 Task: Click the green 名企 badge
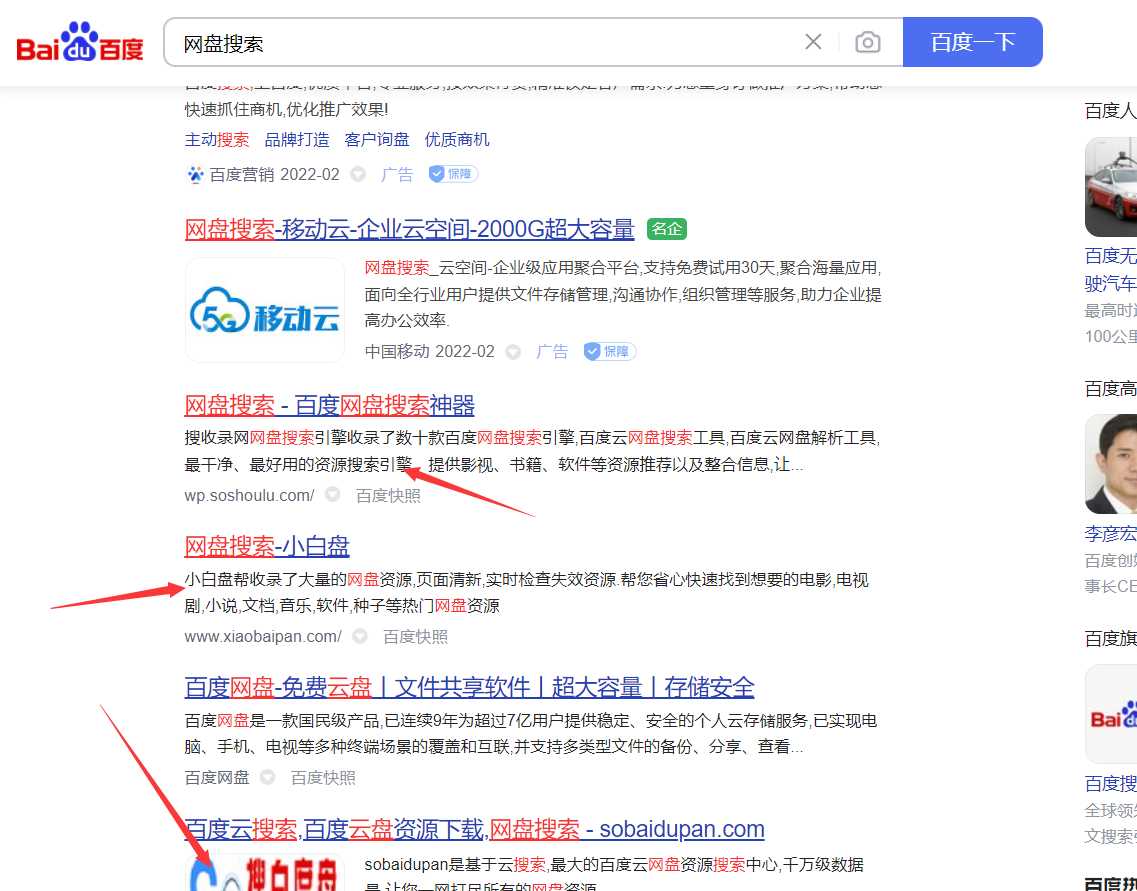[666, 229]
